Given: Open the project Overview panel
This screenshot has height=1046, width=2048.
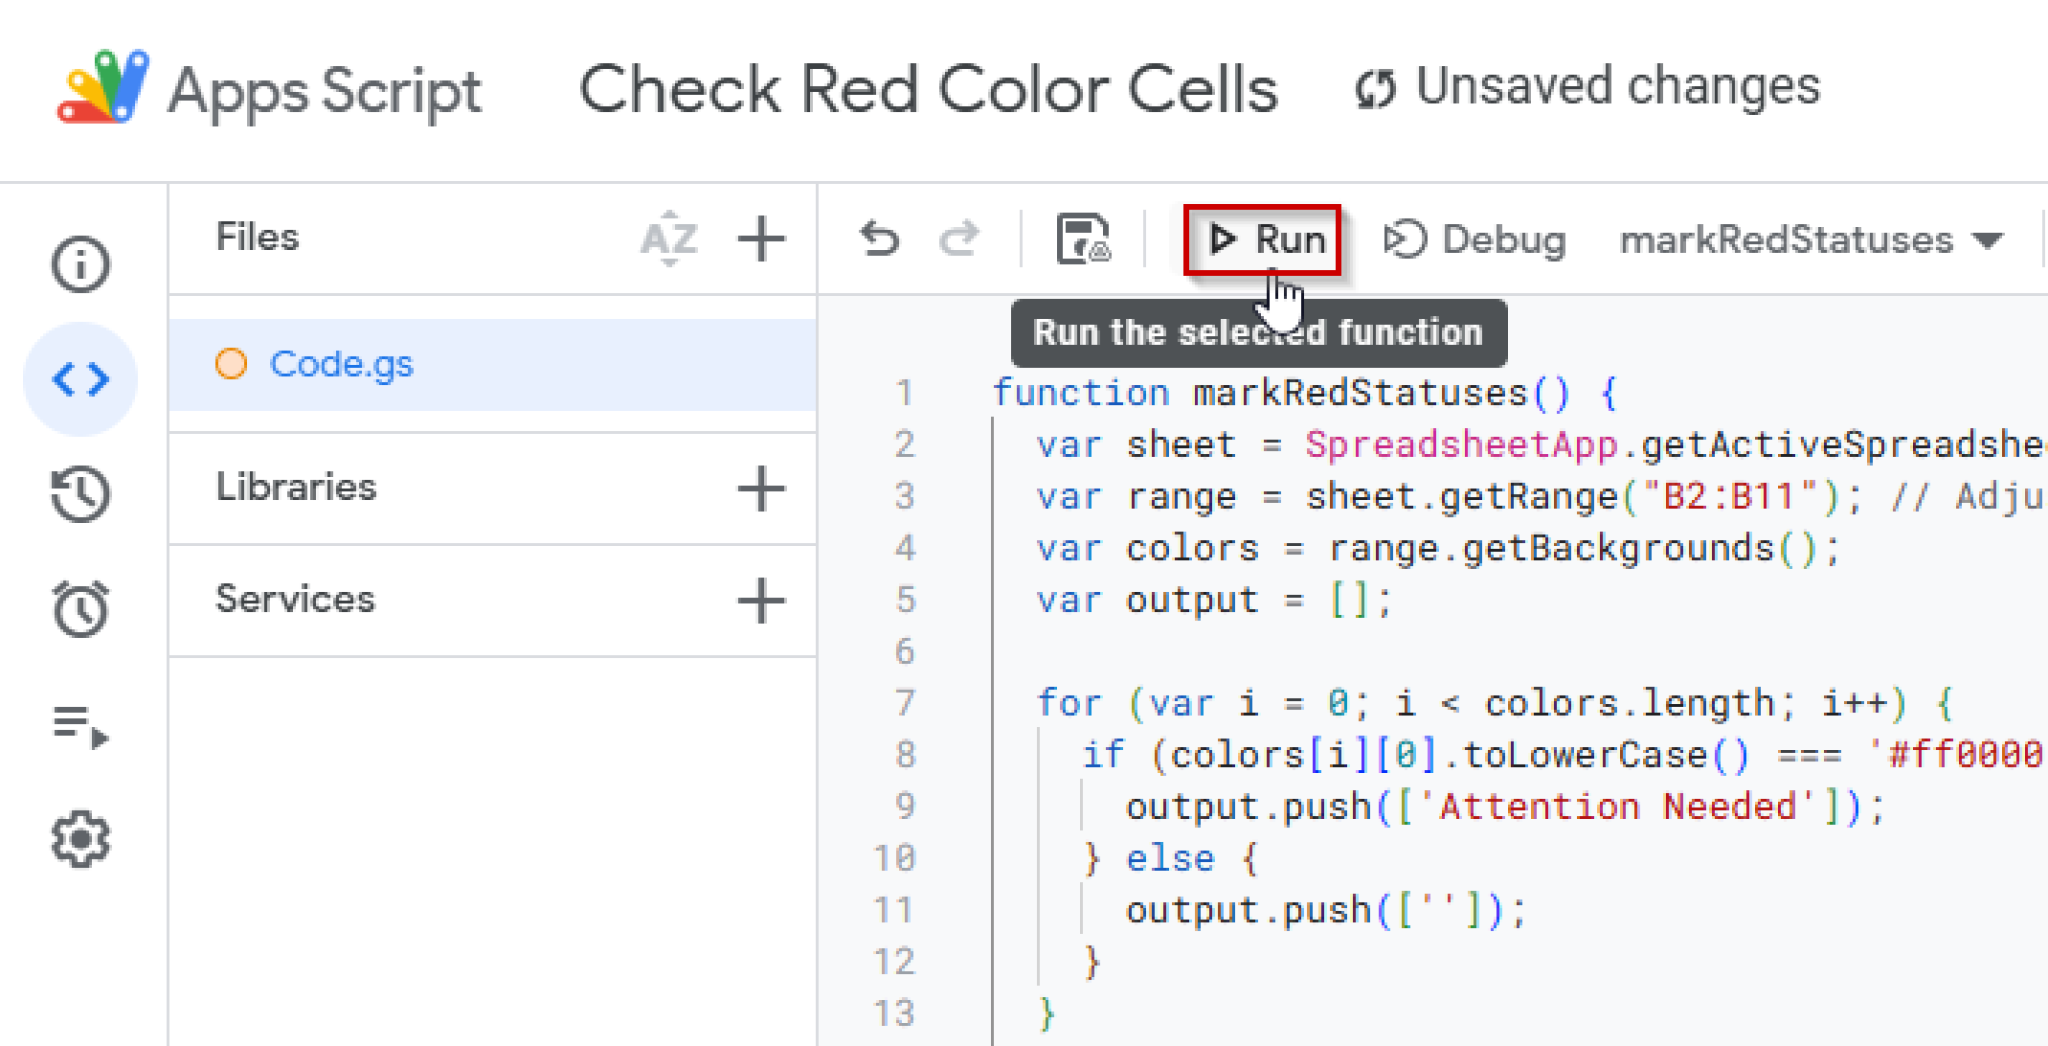Looking at the screenshot, I should pos(80,263).
